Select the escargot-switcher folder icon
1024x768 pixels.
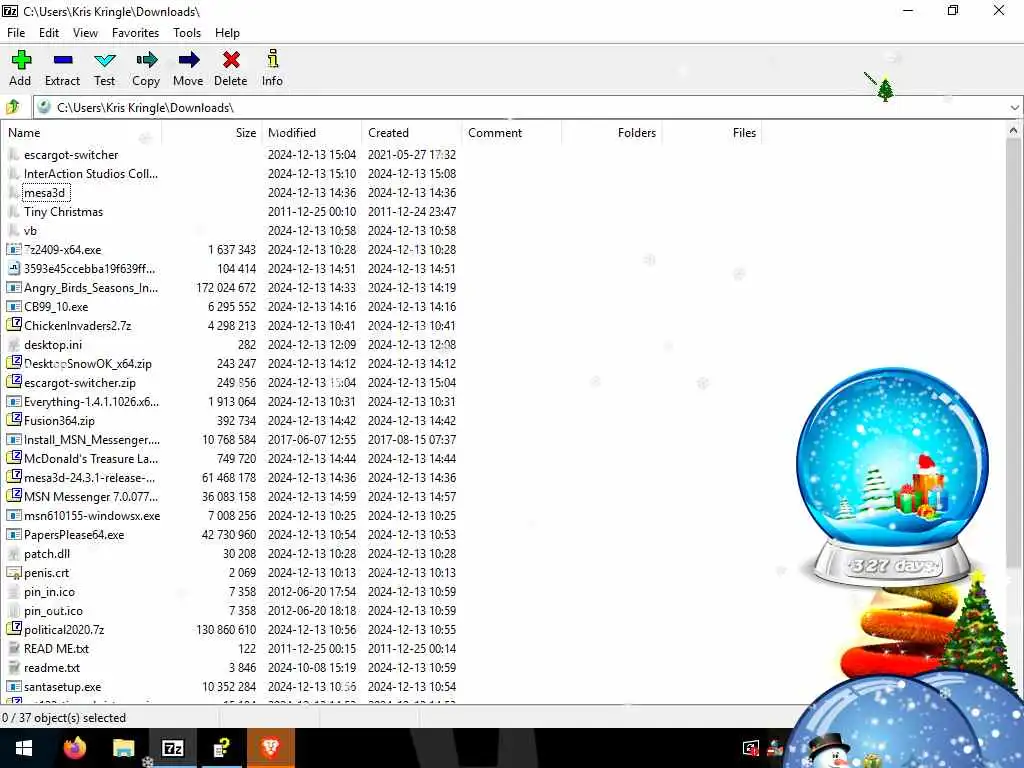click(x=14, y=155)
